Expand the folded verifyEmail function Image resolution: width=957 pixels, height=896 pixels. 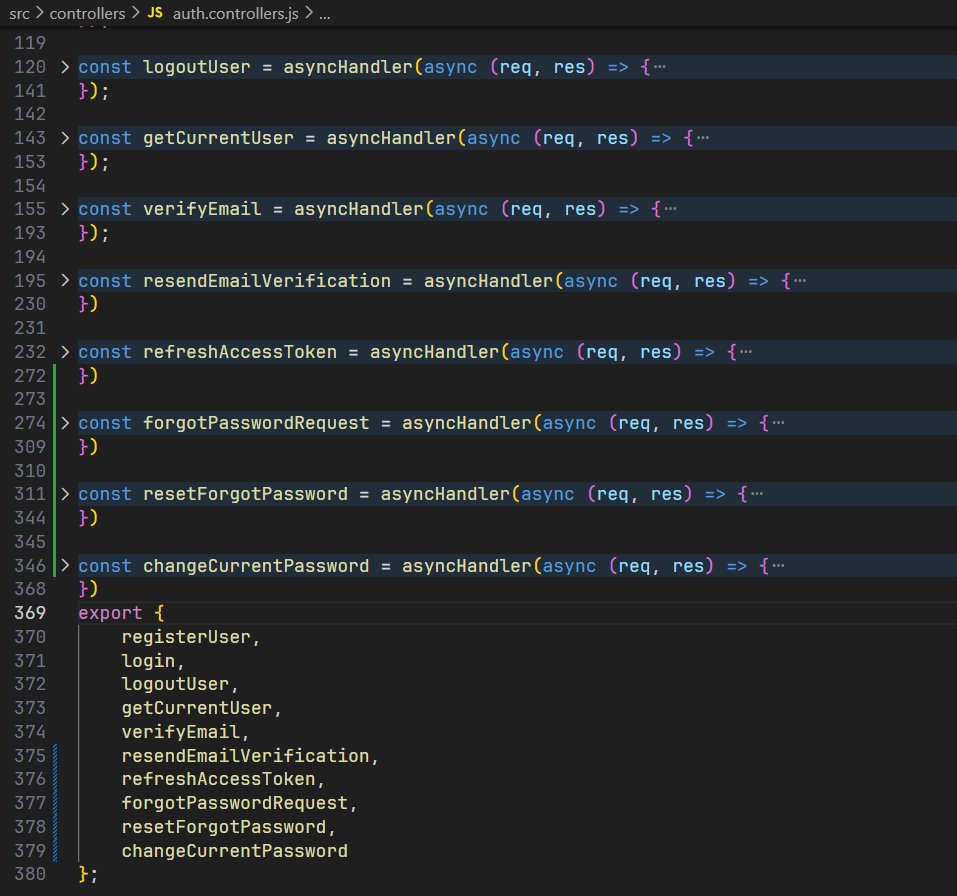65,209
